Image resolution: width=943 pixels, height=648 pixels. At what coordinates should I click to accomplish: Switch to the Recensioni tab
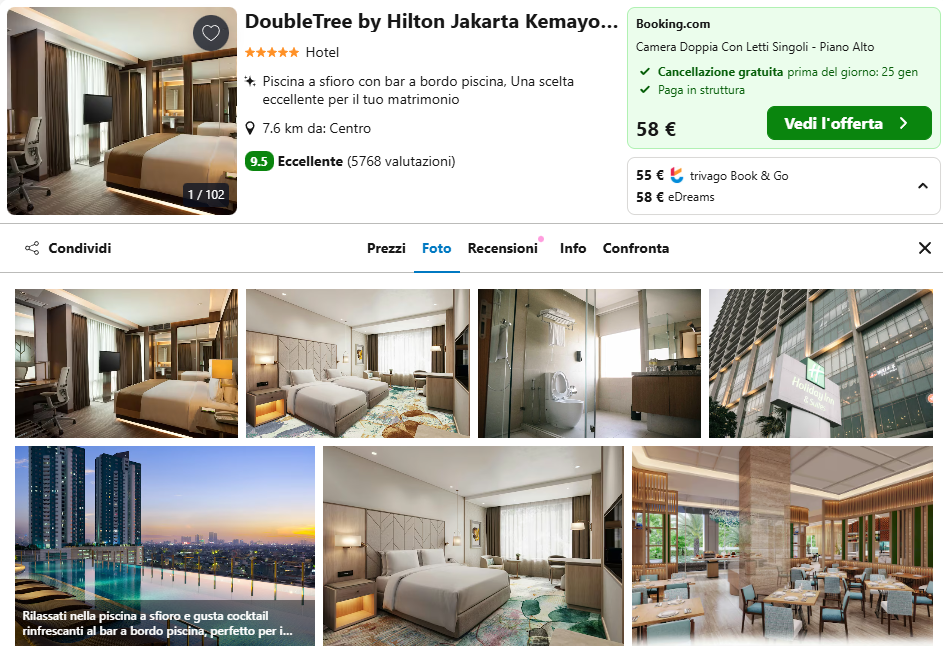(x=503, y=248)
